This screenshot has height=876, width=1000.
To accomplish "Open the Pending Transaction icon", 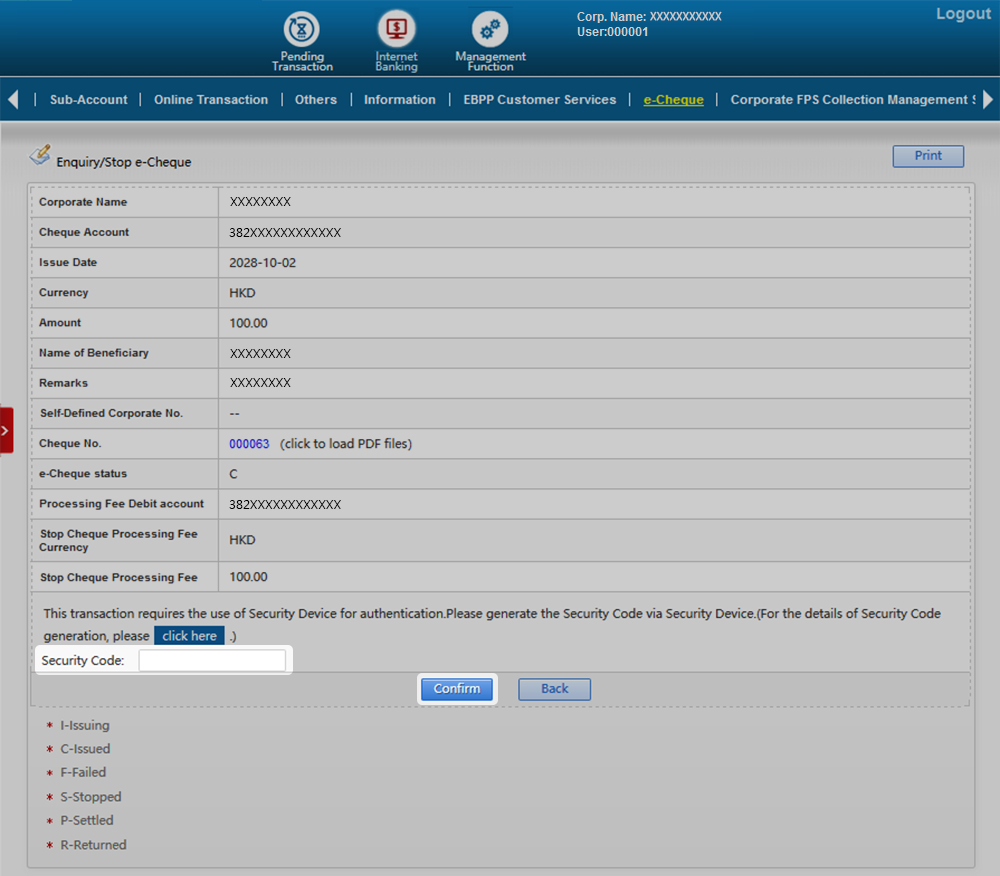I will click(x=301, y=29).
